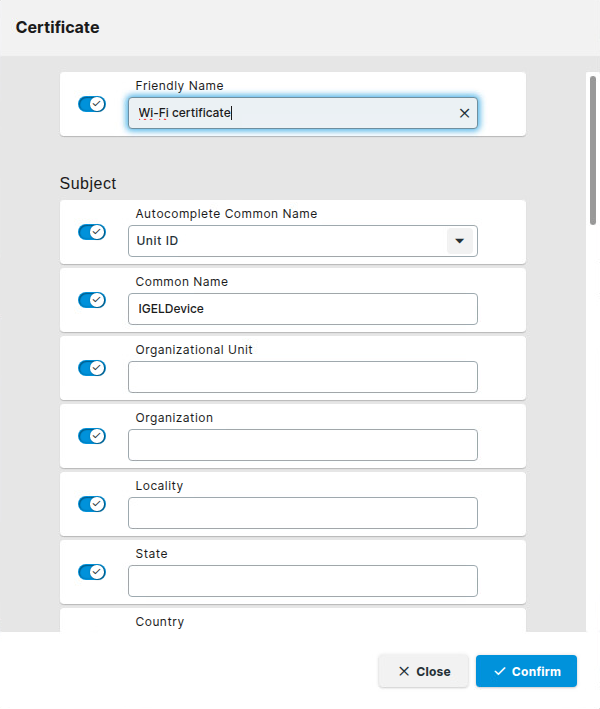The height and width of the screenshot is (709, 600).
Task: Clear the Friendly Name field with X icon
Action: 464,113
